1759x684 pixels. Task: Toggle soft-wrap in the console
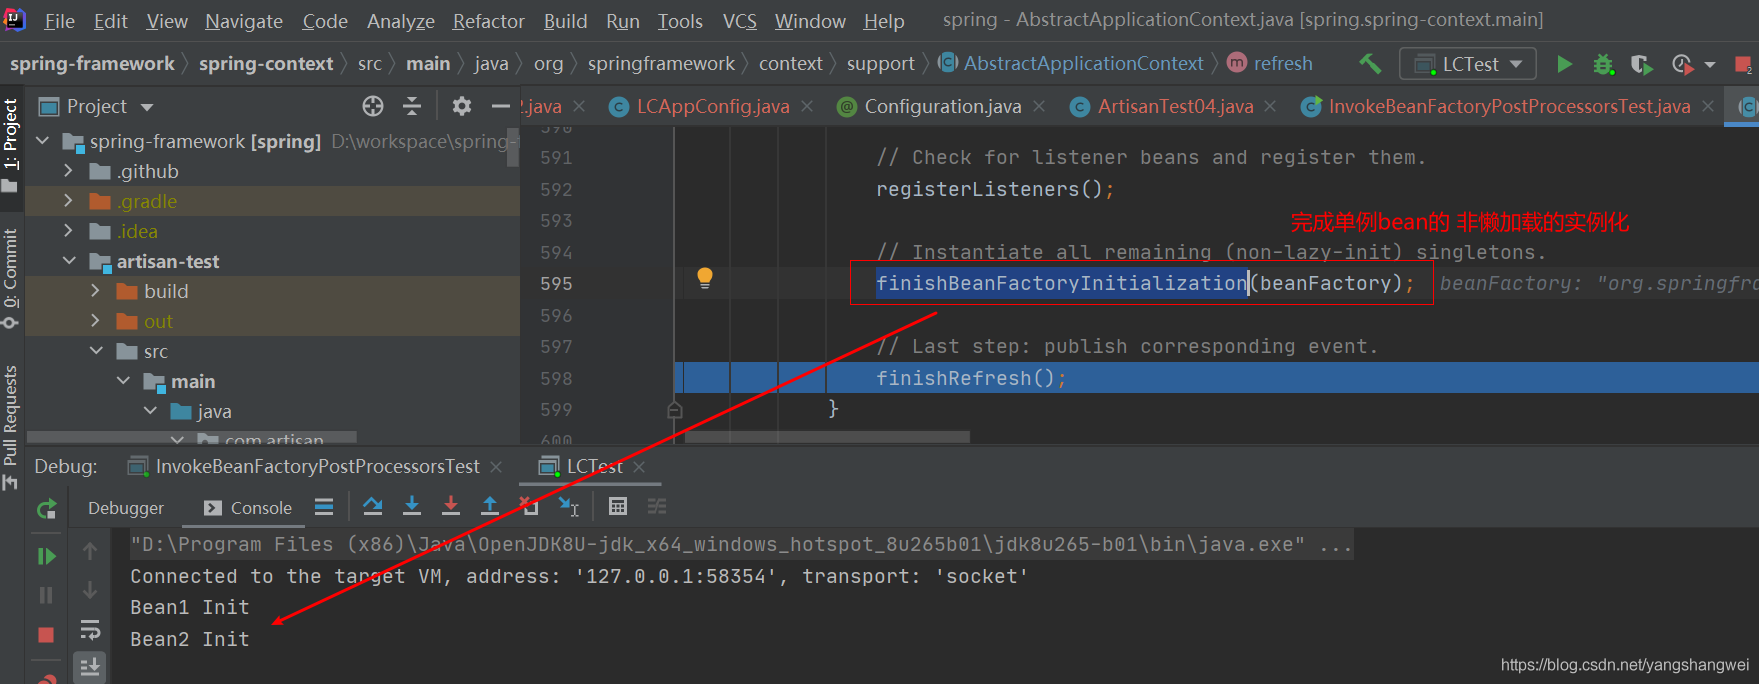tap(90, 630)
